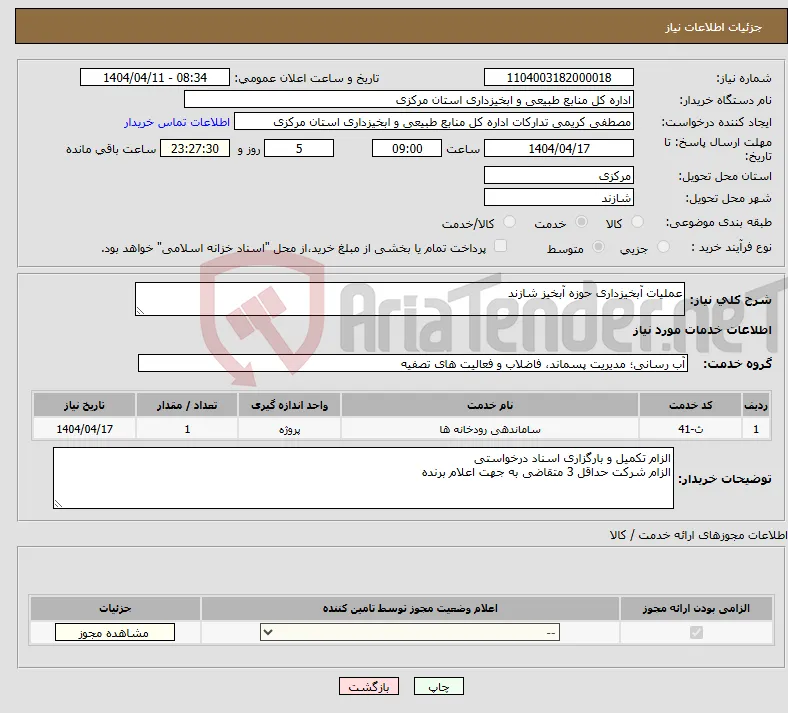The height and width of the screenshot is (713, 788).
Task: Click the remaining days field showing 5
Action: point(299,148)
